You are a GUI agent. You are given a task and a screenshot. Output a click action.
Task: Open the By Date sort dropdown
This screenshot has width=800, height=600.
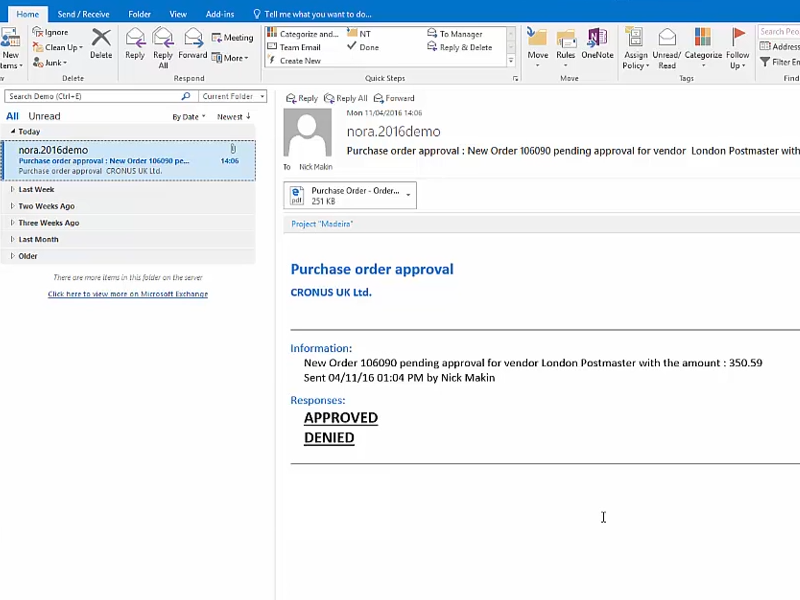click(189, 117)
